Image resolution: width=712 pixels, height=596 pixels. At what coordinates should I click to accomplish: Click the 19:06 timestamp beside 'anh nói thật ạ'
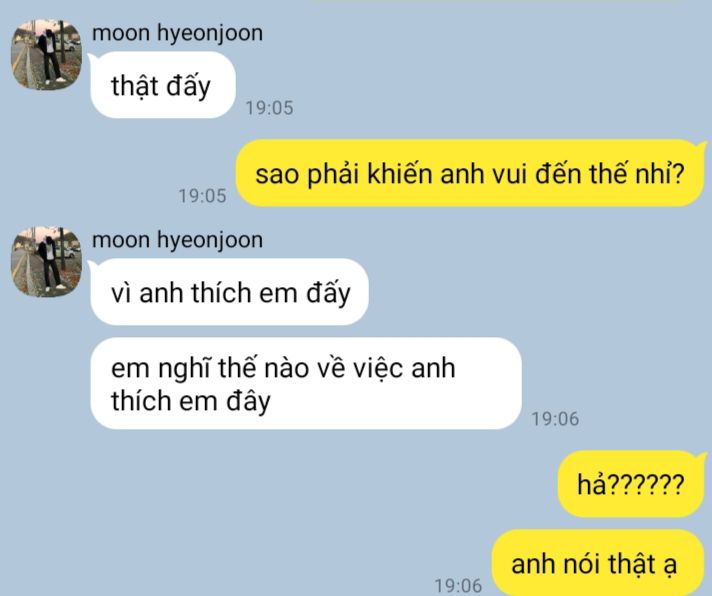point(458,586)
